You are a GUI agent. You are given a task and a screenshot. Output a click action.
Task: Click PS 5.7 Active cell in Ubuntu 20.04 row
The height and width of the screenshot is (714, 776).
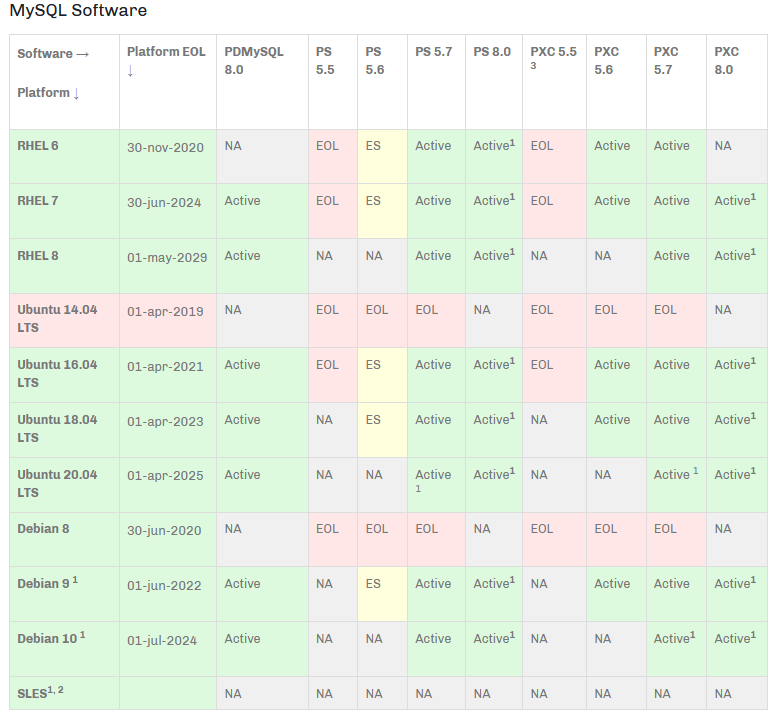tap(436, 485)
